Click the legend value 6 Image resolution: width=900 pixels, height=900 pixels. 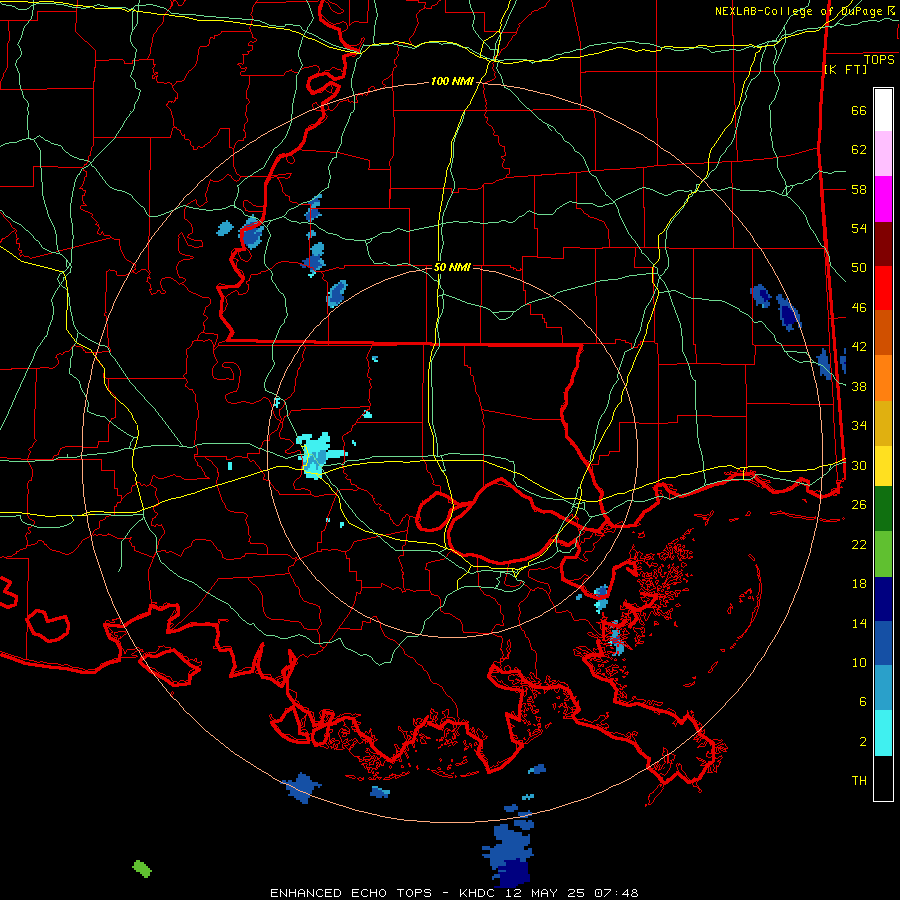[x=863, y=702]
